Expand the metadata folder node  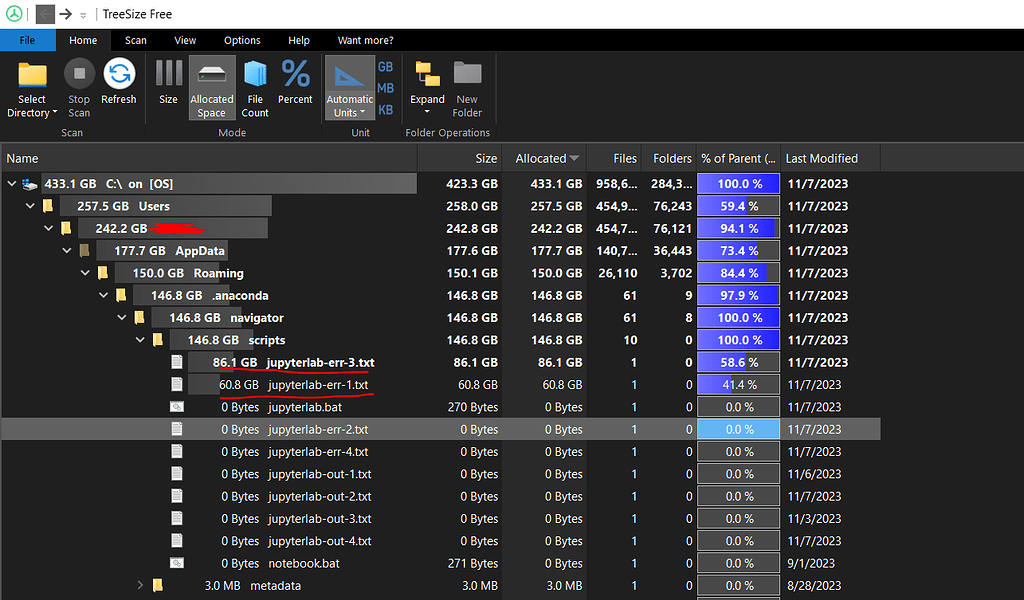tap(140, 586)
